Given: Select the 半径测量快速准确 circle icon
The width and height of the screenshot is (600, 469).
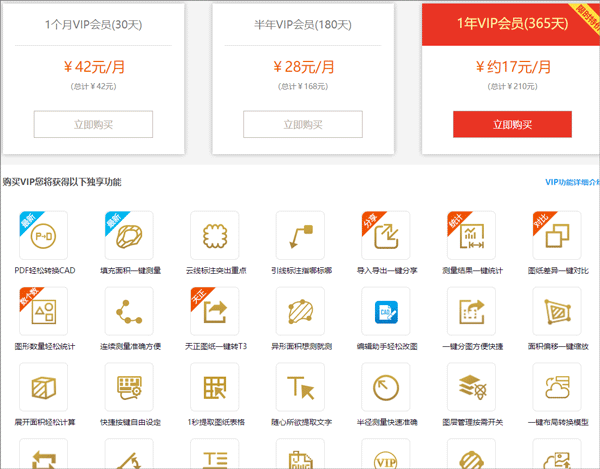Looking at the screenshot, I should (x=386, y=387).
